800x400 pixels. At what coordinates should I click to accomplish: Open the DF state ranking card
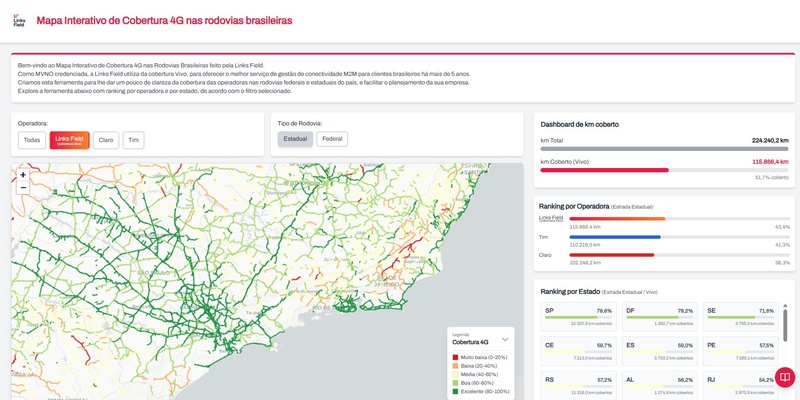tap(660, 316)
